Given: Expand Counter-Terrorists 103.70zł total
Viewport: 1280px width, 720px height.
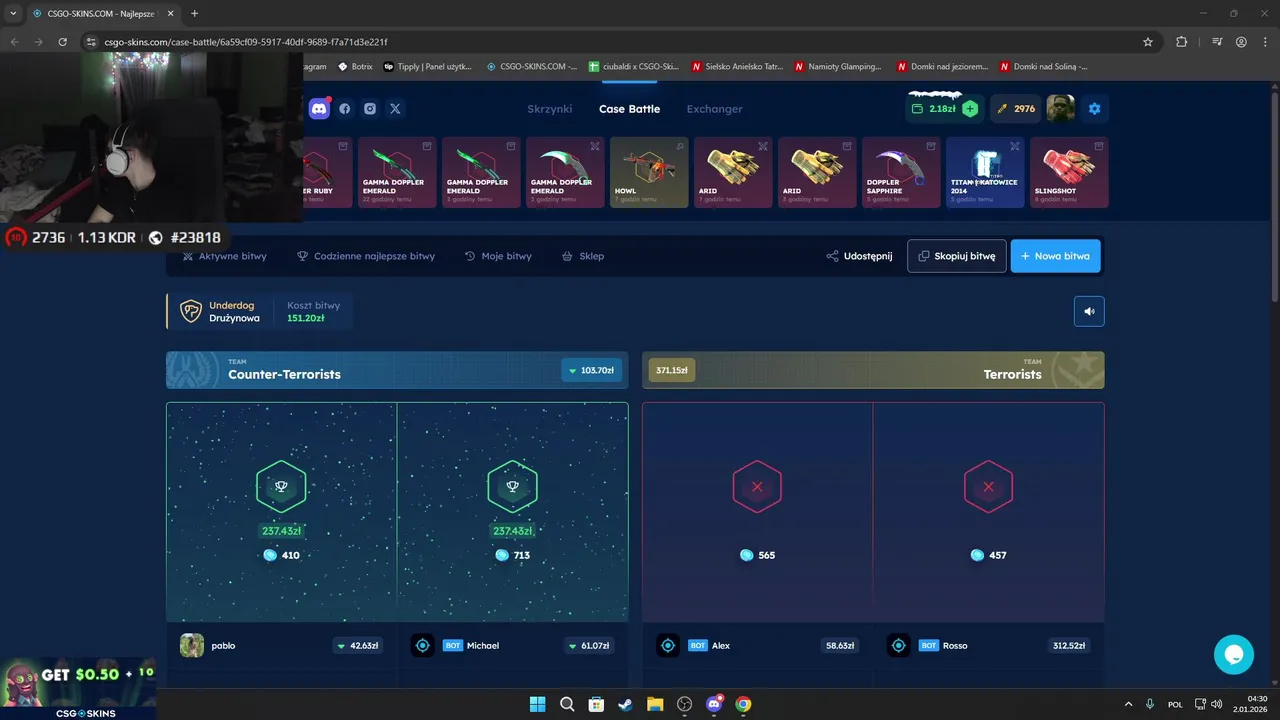Looking at the screenshot, I should point(591,370).
